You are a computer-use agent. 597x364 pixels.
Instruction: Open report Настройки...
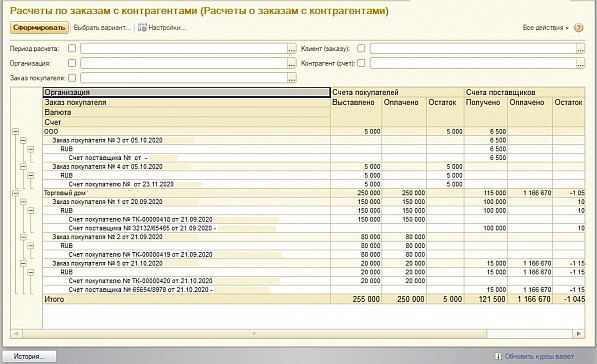click(x=162, y=27)
